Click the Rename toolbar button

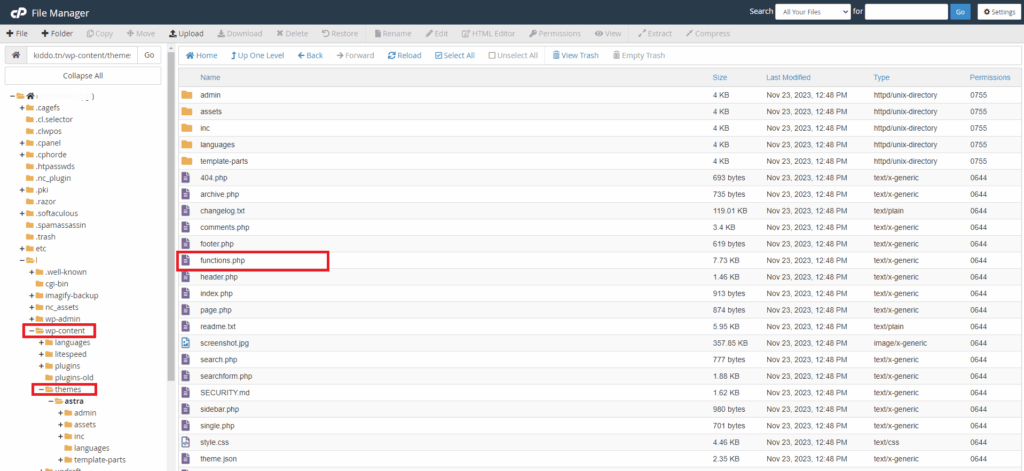[392, 33]
